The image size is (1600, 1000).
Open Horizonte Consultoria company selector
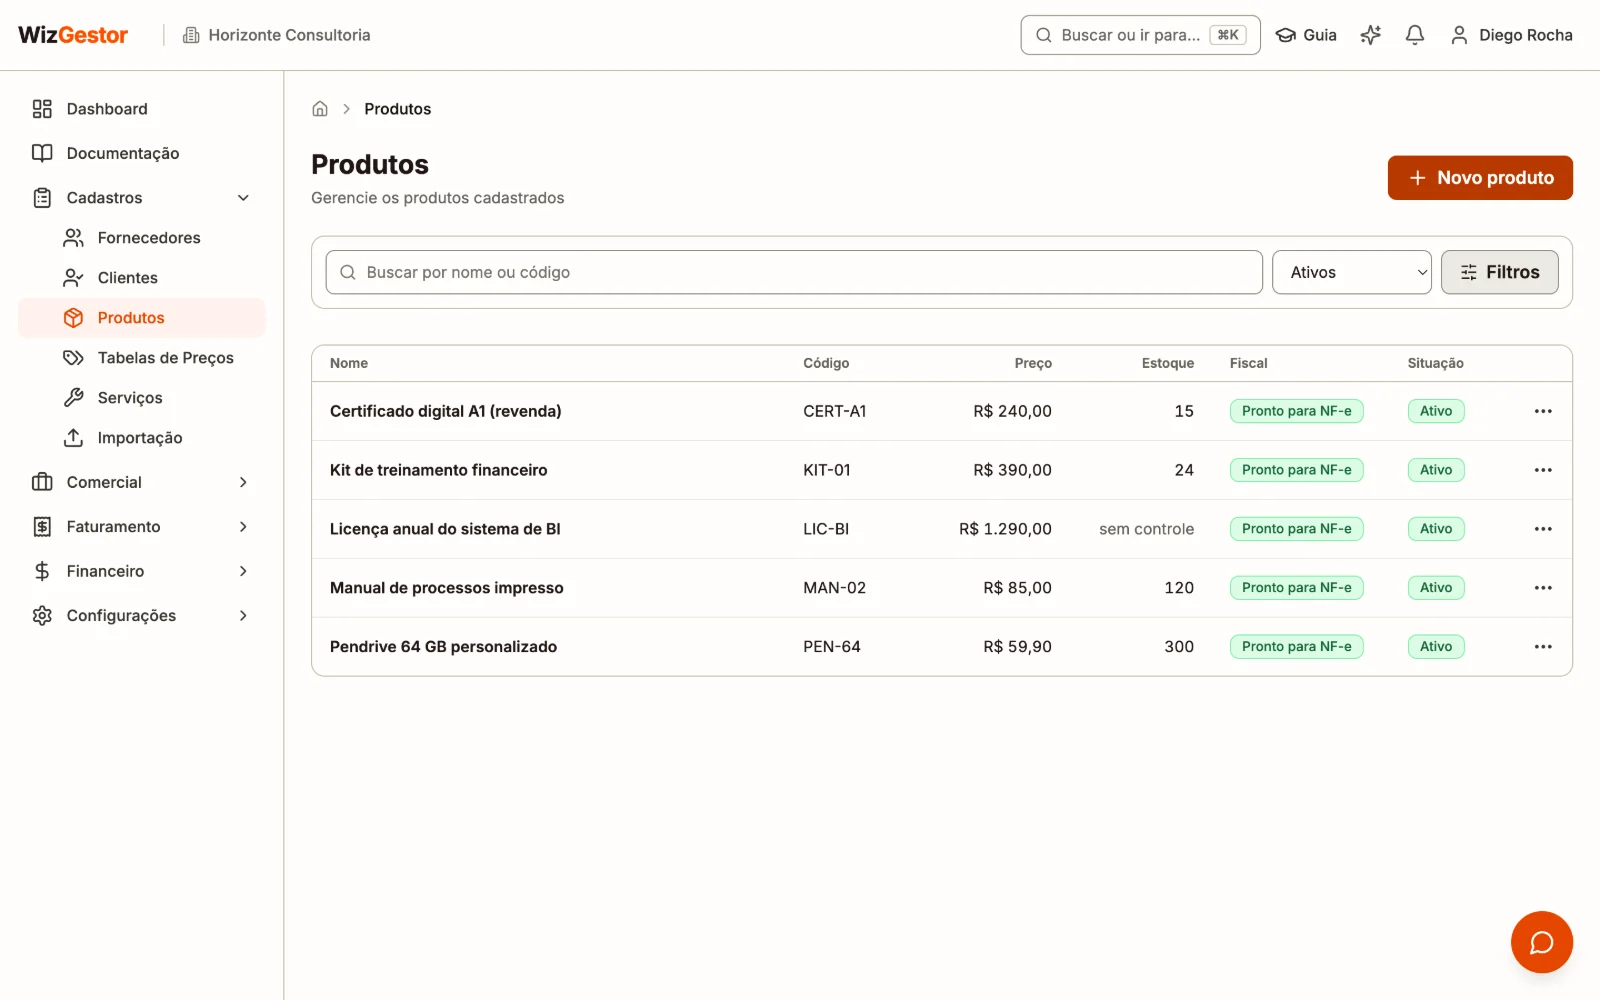[x=276, y=35]
